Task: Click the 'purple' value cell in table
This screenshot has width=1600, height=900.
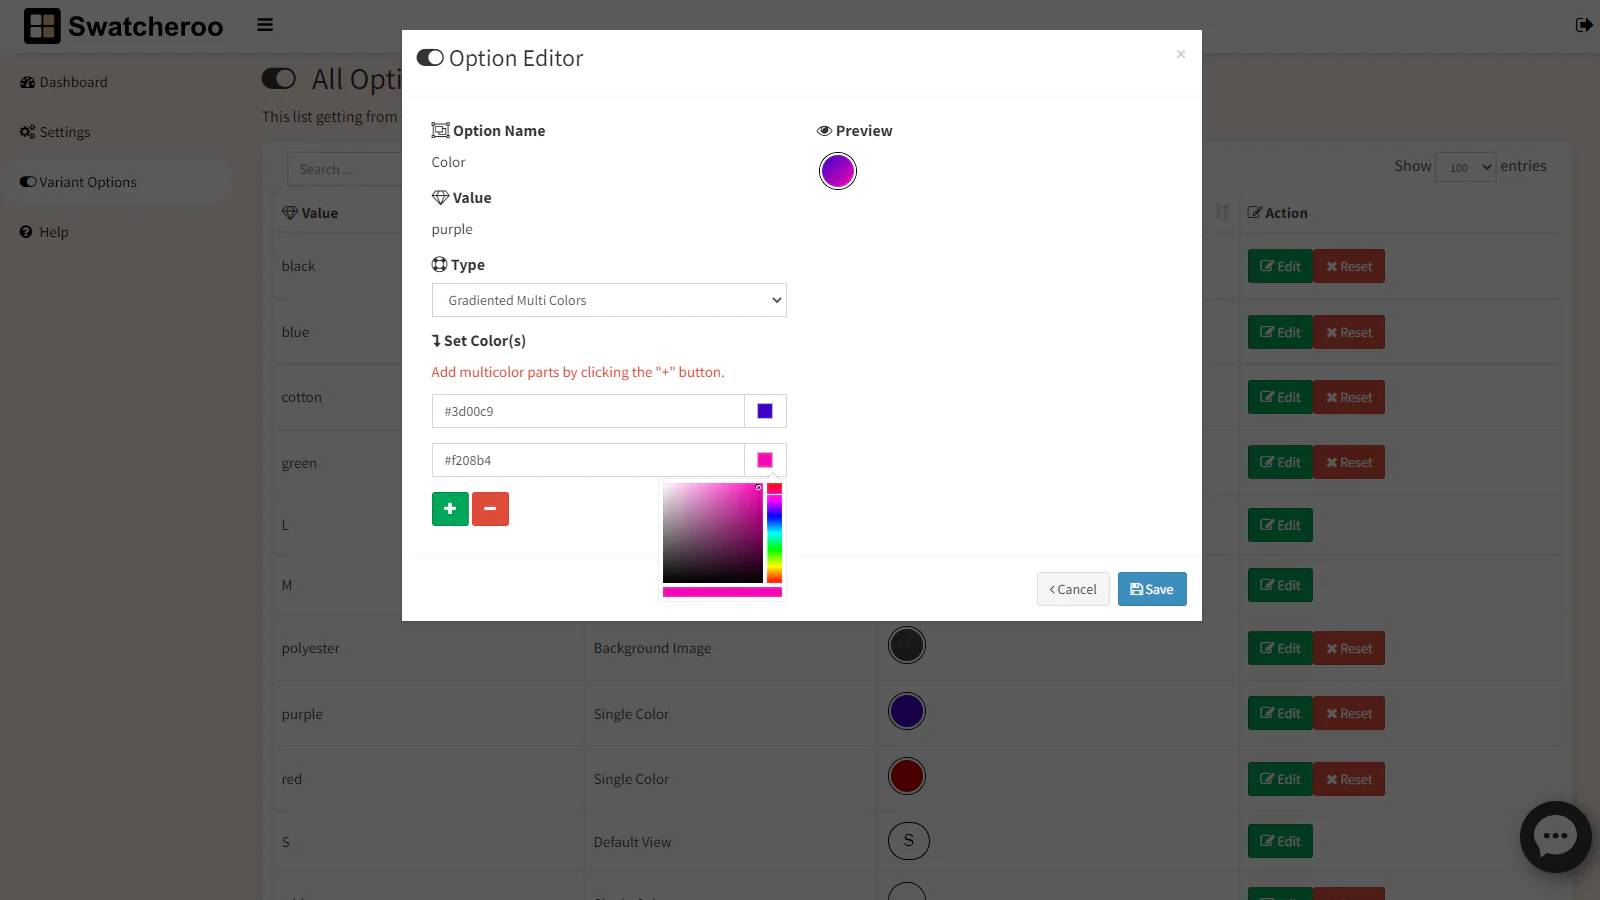Action: (302, 714)
